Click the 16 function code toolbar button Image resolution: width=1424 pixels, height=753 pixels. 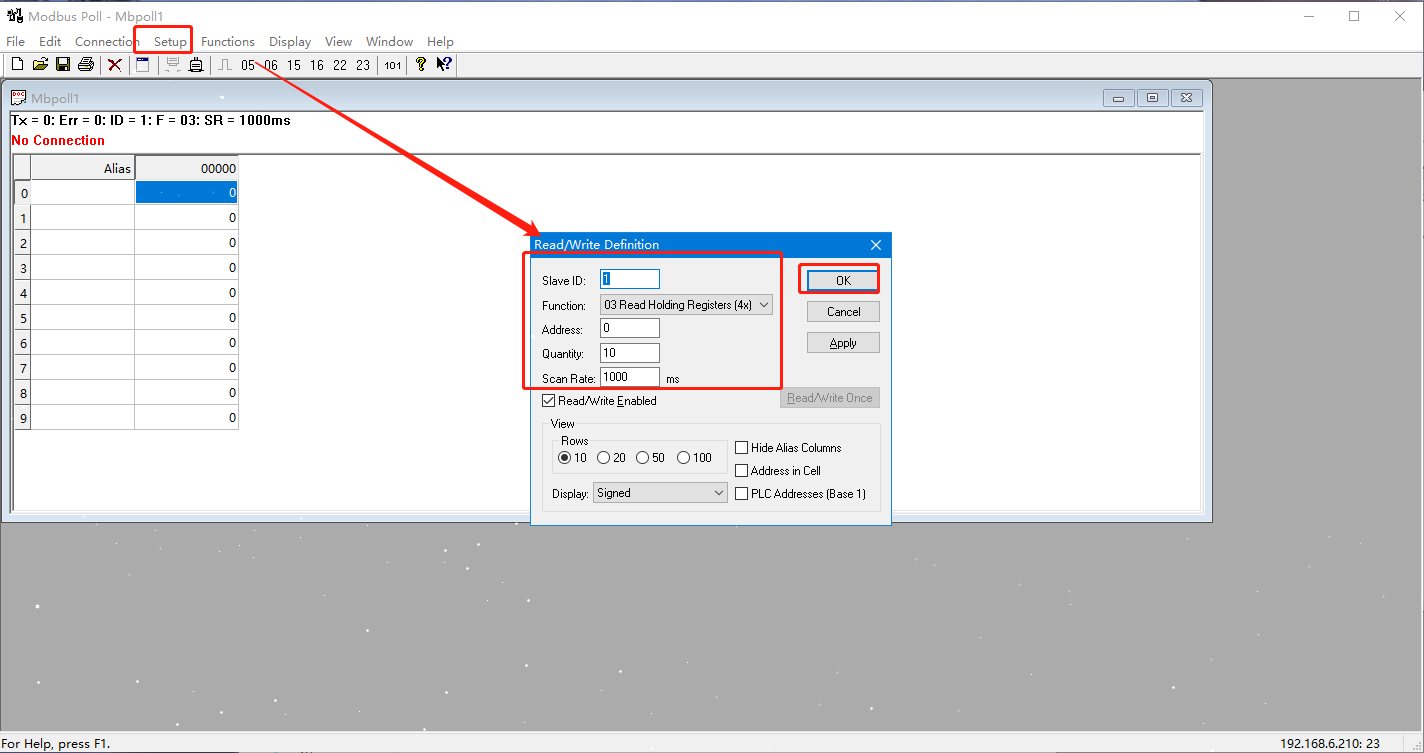pyautogui.click(x=317, y=65)
